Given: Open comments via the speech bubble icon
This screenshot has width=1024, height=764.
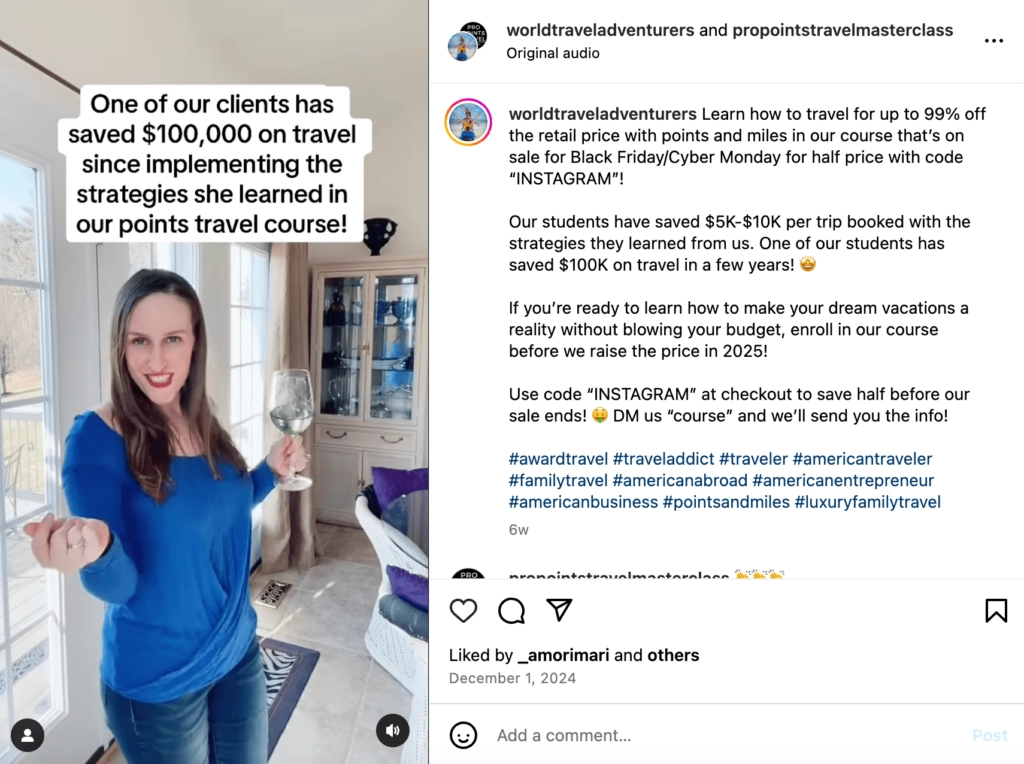Looking at the screenshot, I should point(511,611).
